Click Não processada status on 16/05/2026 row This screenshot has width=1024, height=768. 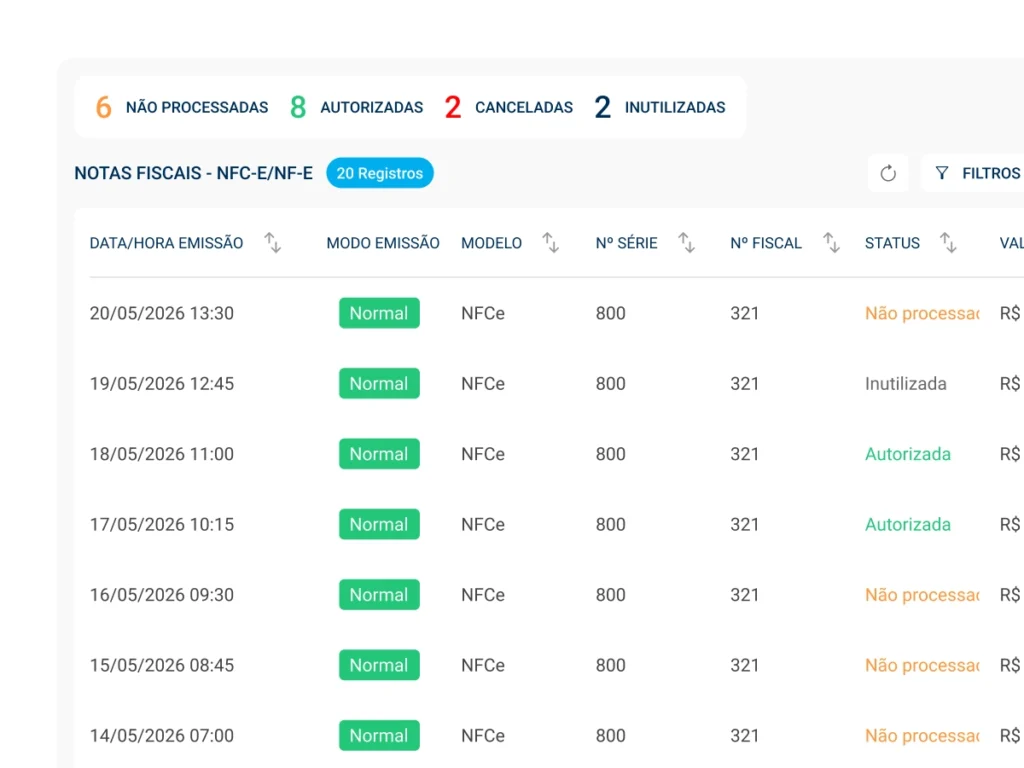(x=922, y=595)
